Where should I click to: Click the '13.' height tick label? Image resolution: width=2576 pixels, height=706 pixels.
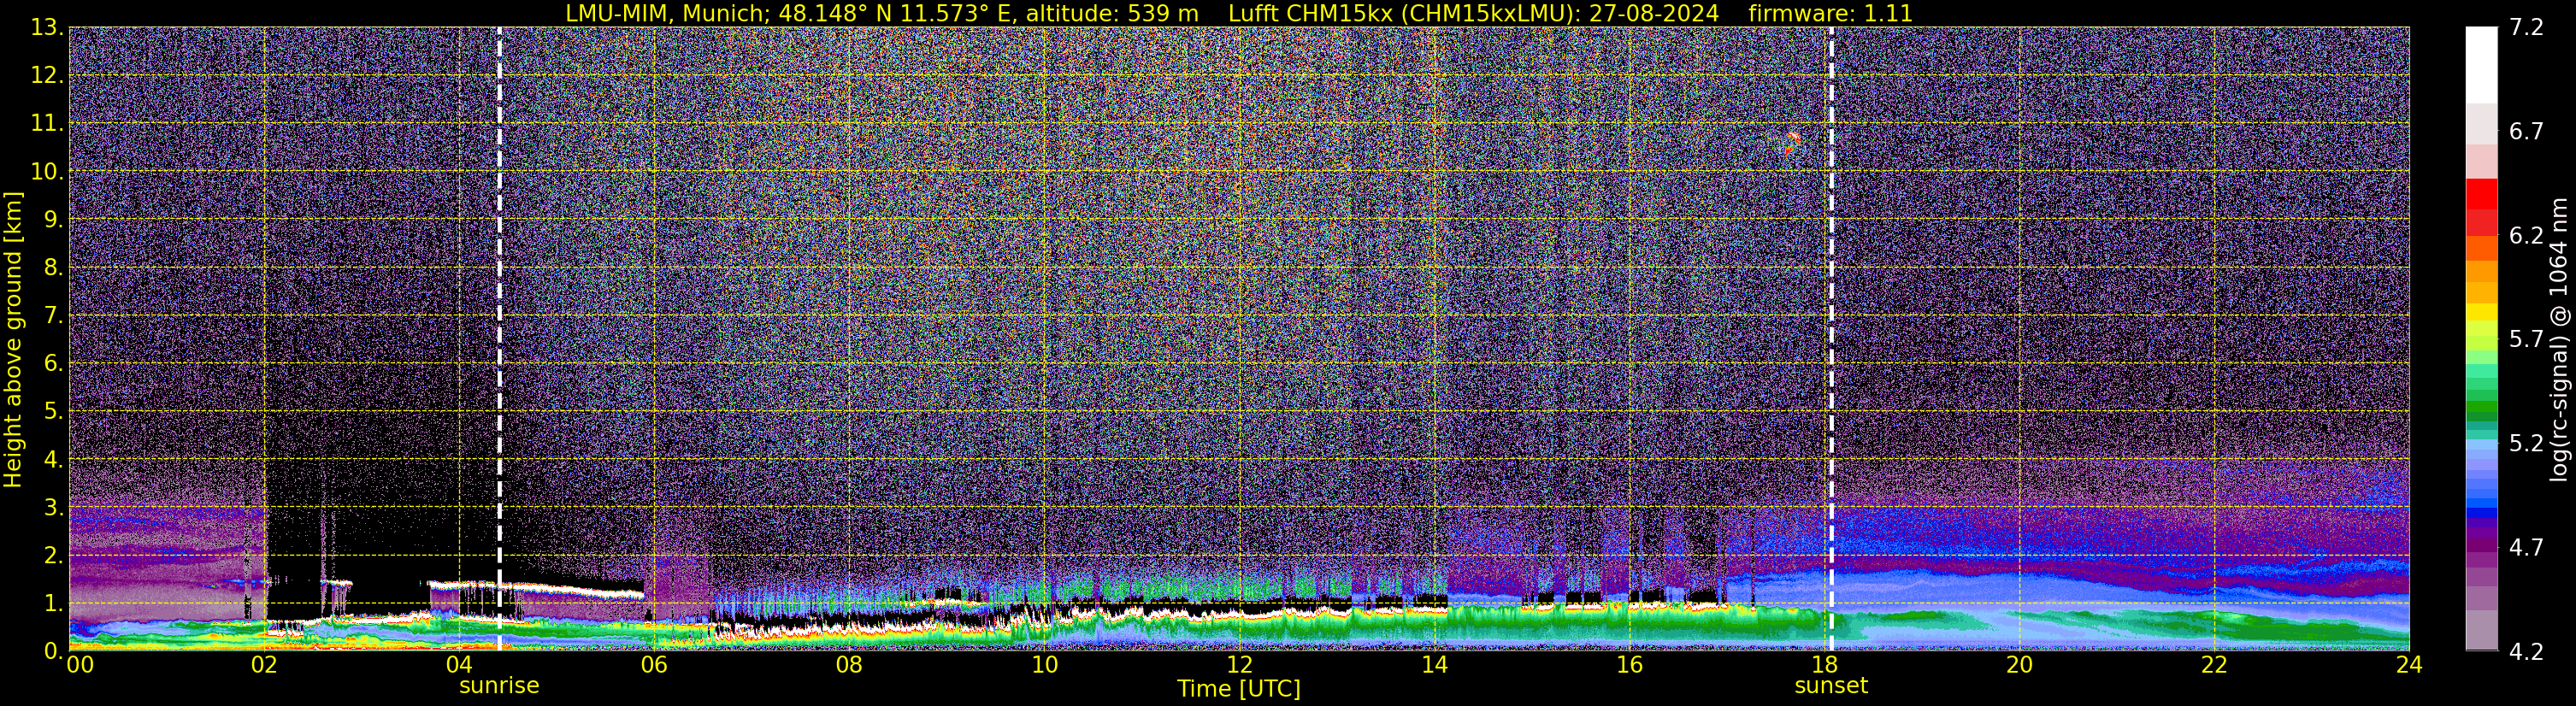click(47, 28)
